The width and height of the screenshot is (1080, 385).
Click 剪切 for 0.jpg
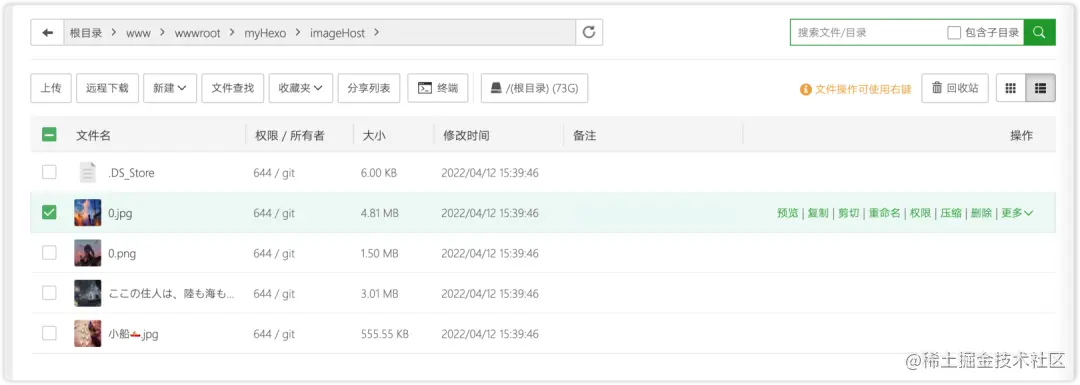pos(849,213)
